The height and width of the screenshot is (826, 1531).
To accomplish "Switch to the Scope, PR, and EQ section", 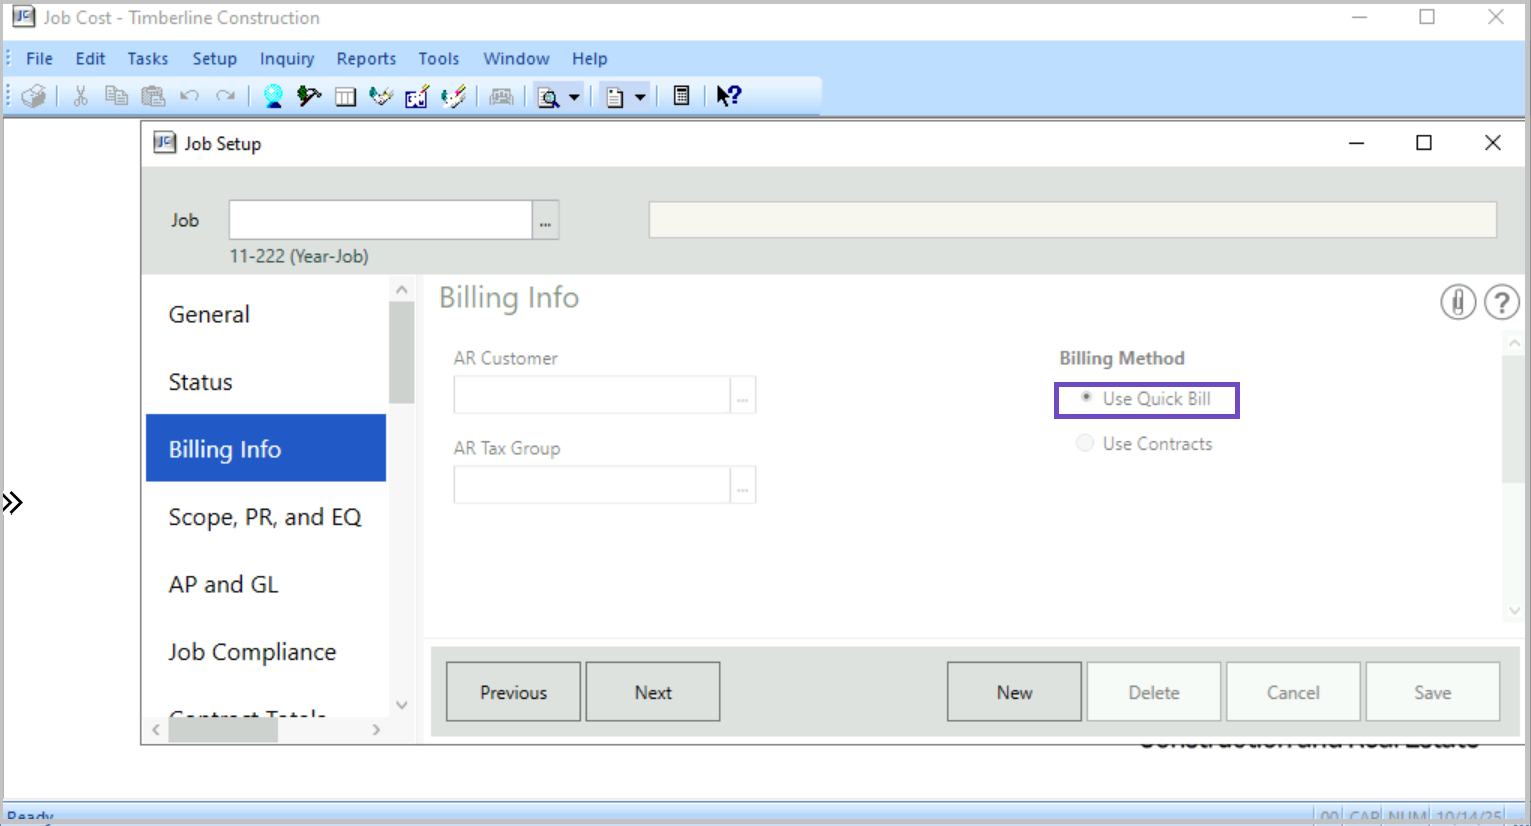I will 265,517.
